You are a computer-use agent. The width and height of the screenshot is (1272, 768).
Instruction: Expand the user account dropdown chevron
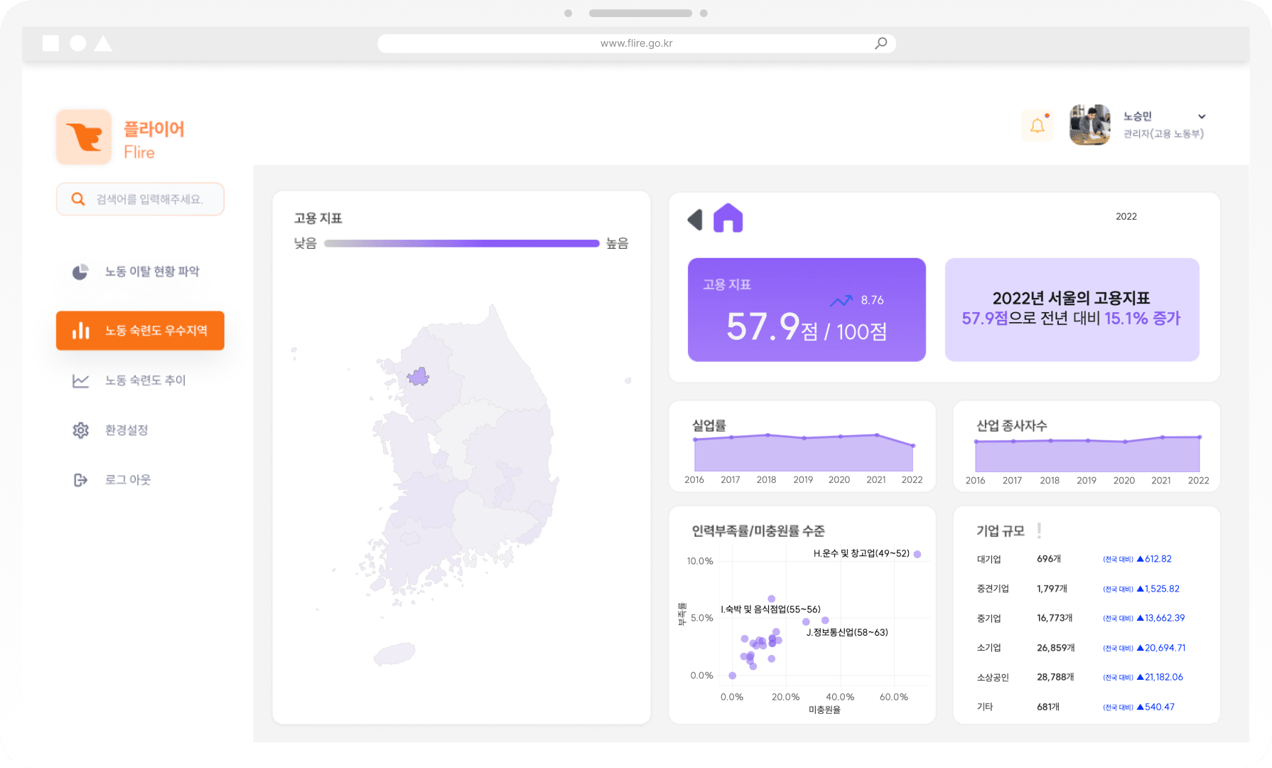[1202, 117]
